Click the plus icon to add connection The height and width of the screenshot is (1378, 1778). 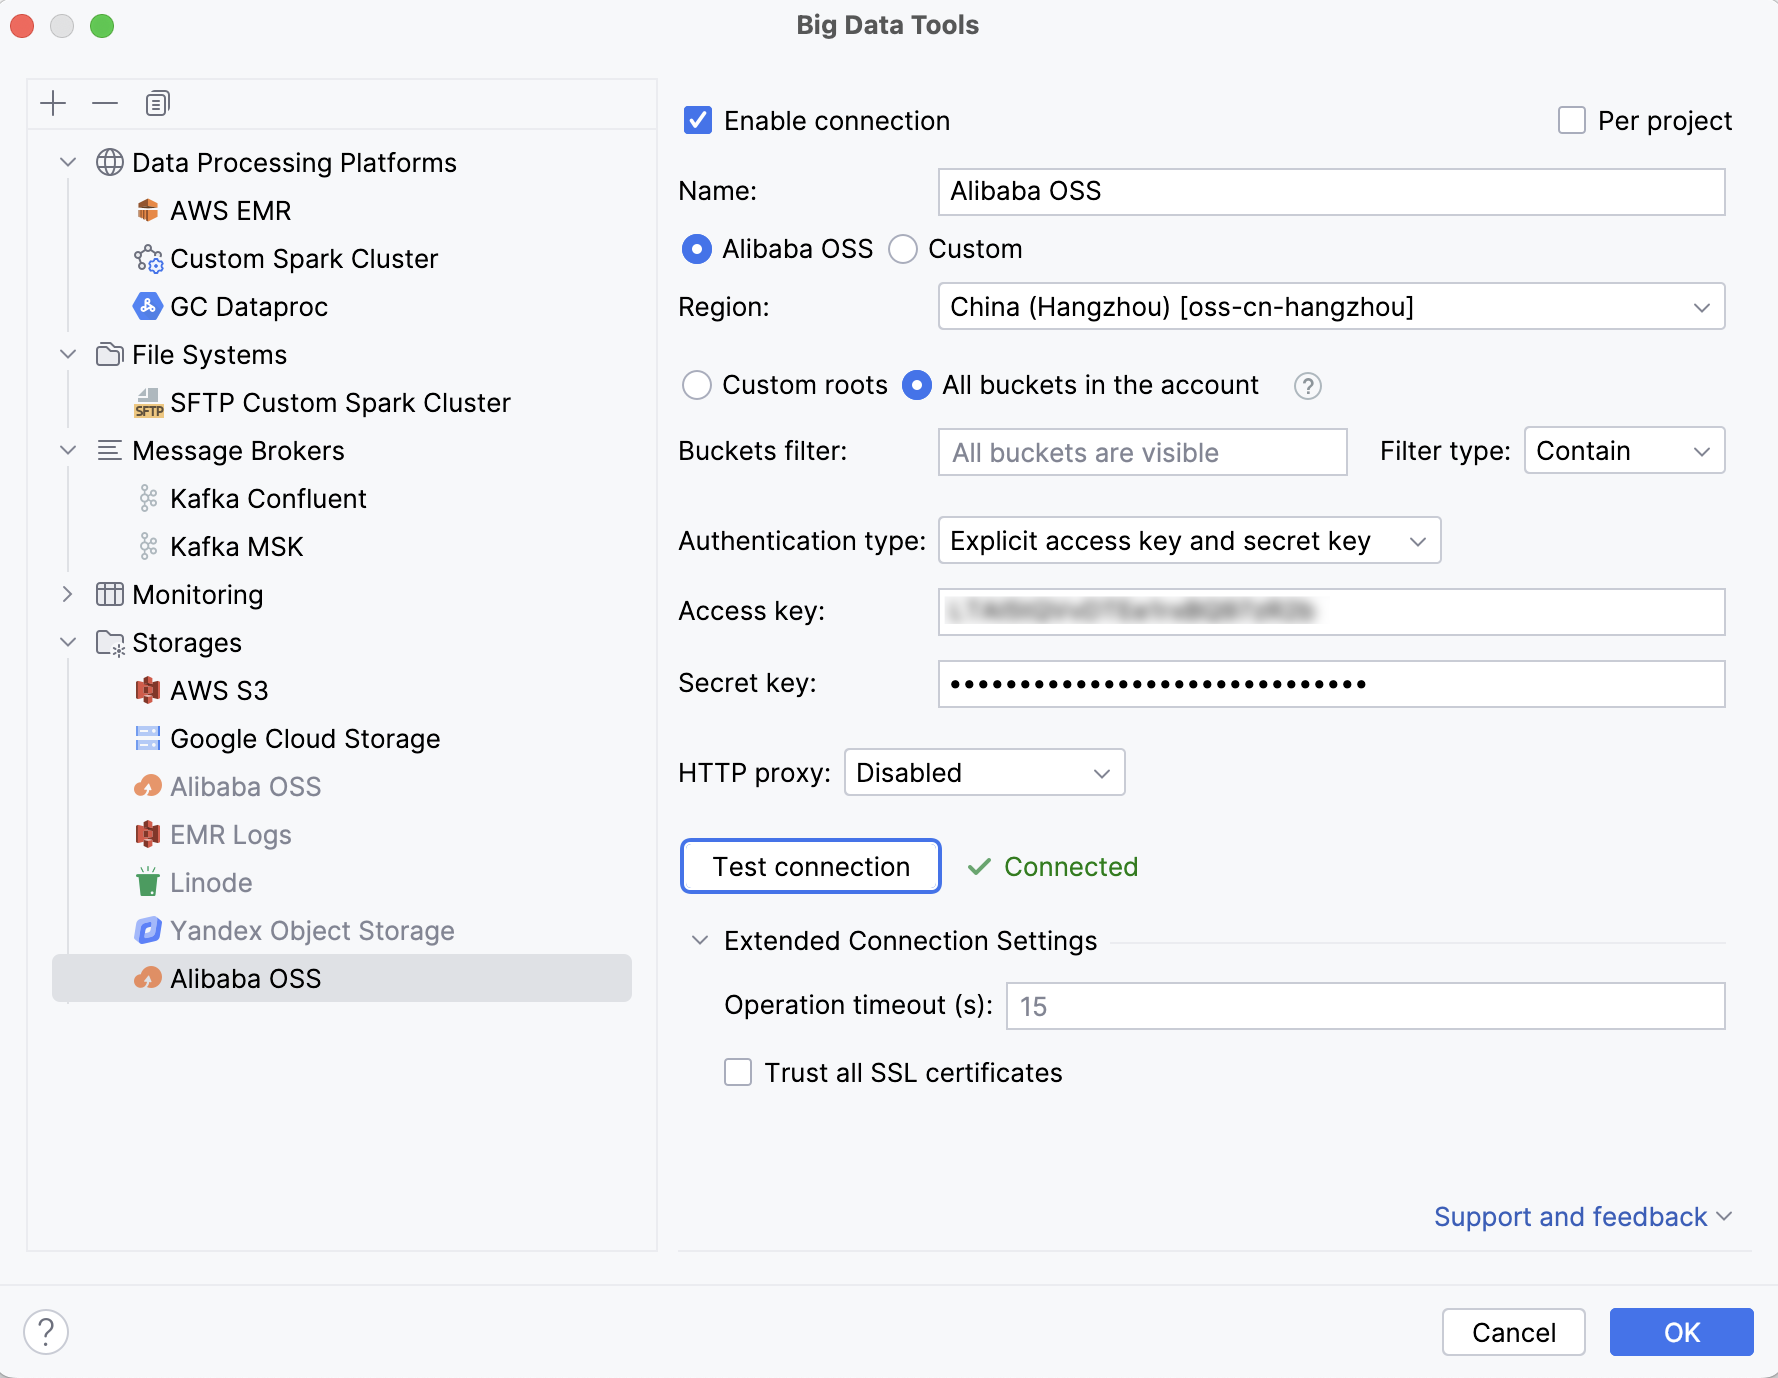(53, 103)
